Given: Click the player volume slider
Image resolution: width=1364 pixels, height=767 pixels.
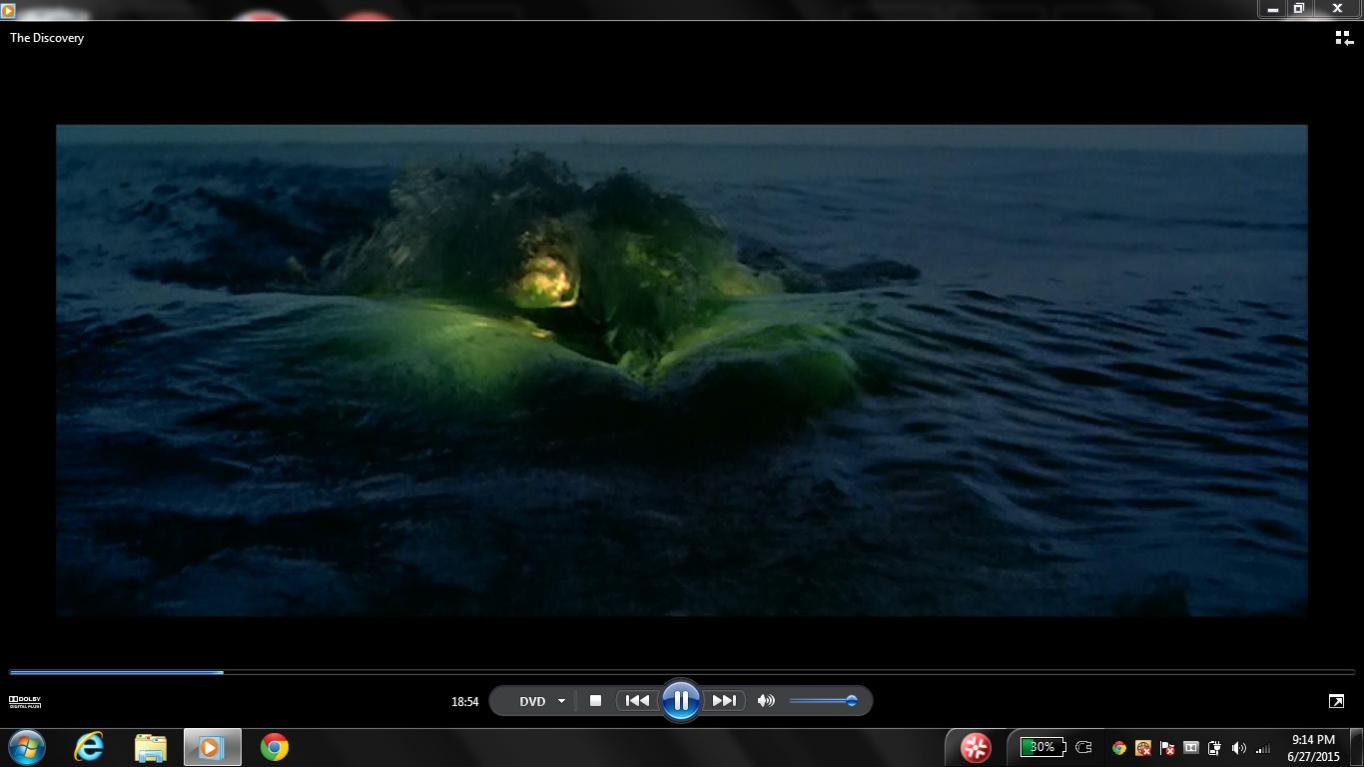Looking at the screenshot, I should coord(822,701).
